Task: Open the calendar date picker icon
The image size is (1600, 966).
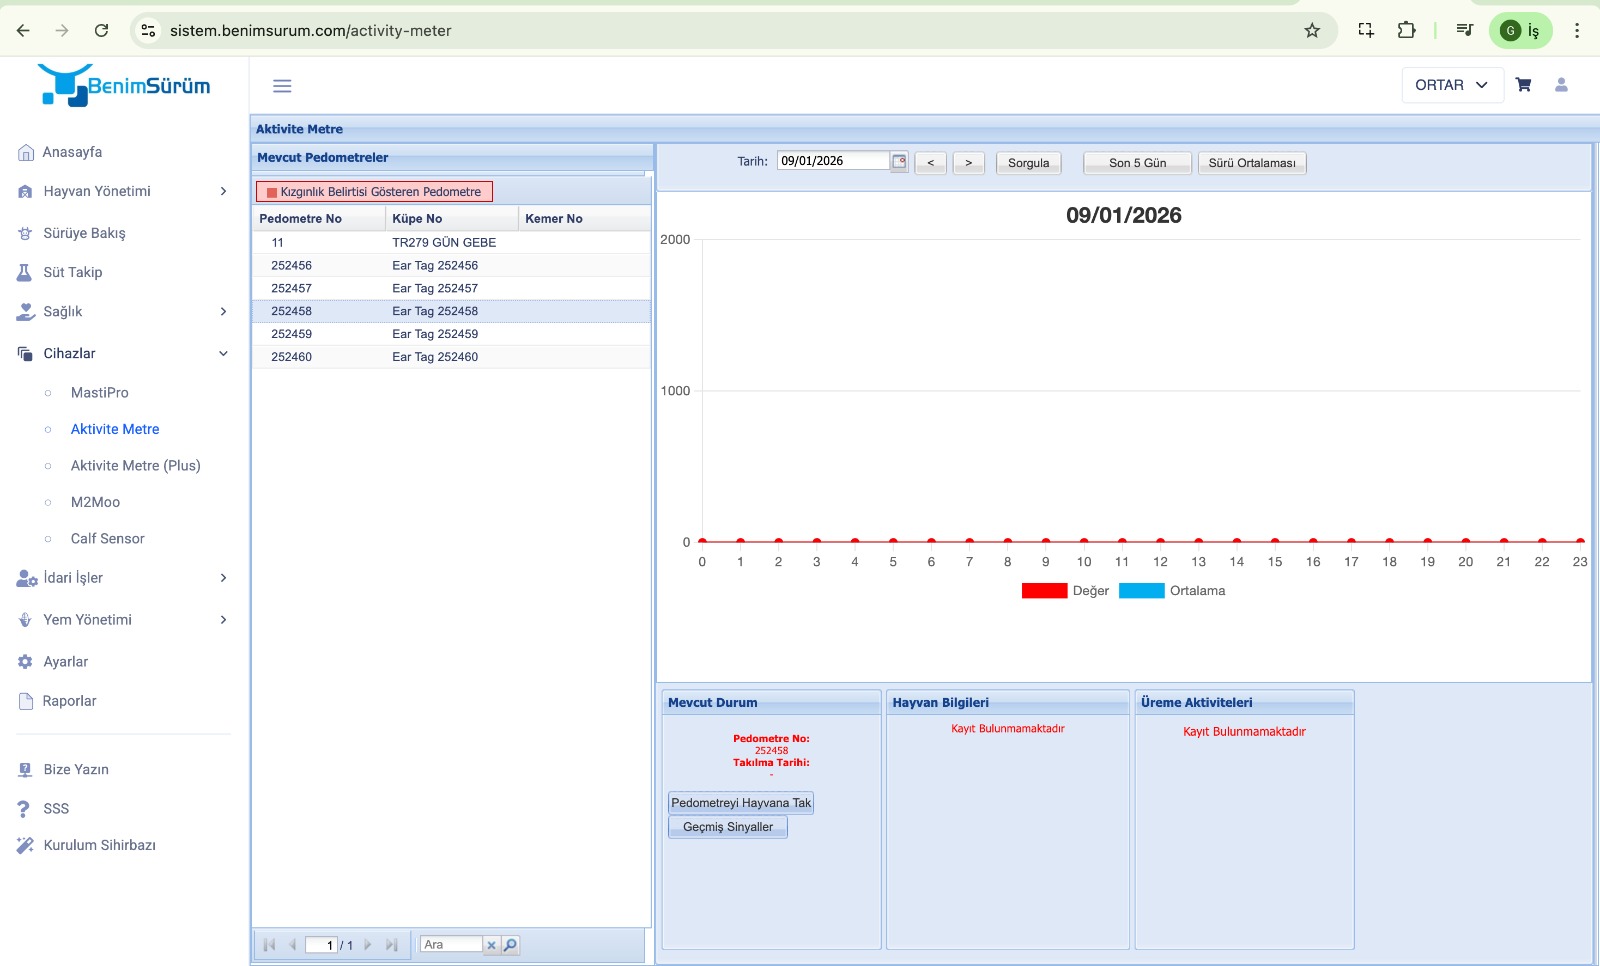Action: point(899,162)
